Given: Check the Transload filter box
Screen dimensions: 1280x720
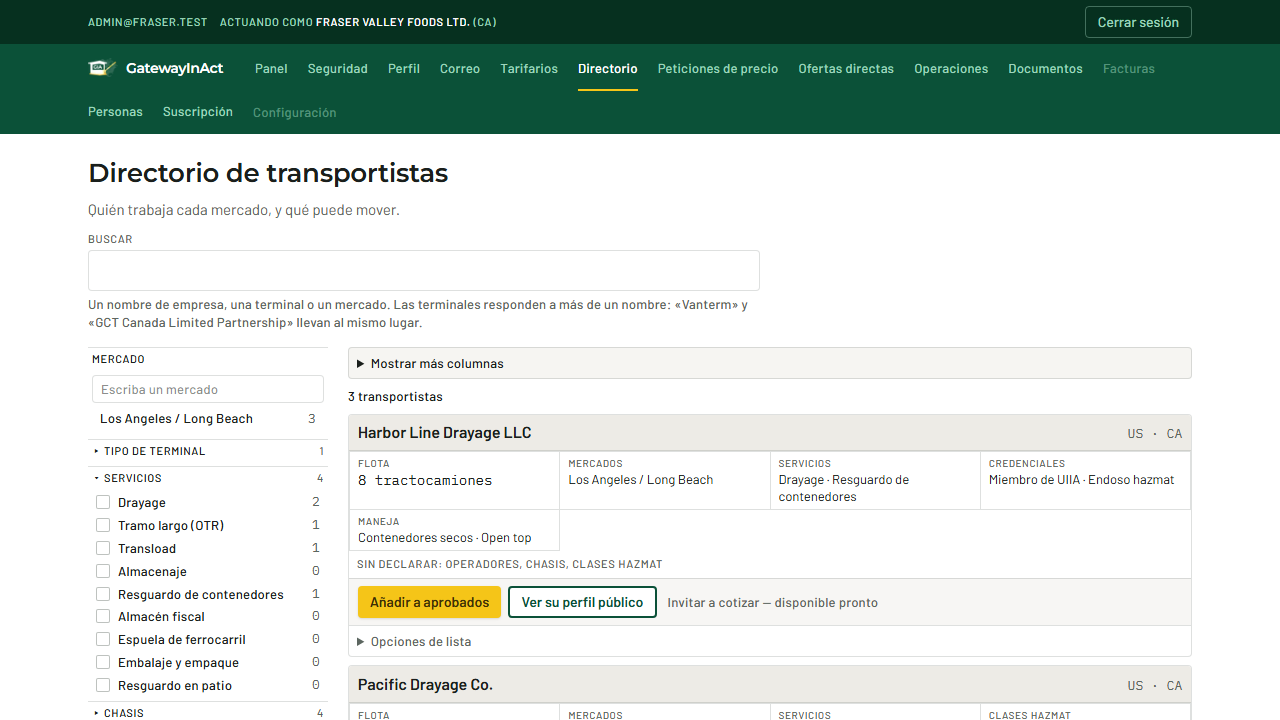Looking at the screenshot, I should [103, 548].
